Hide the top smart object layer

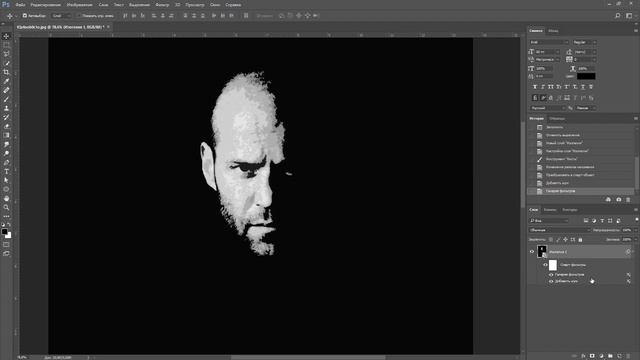click(532, 252)
